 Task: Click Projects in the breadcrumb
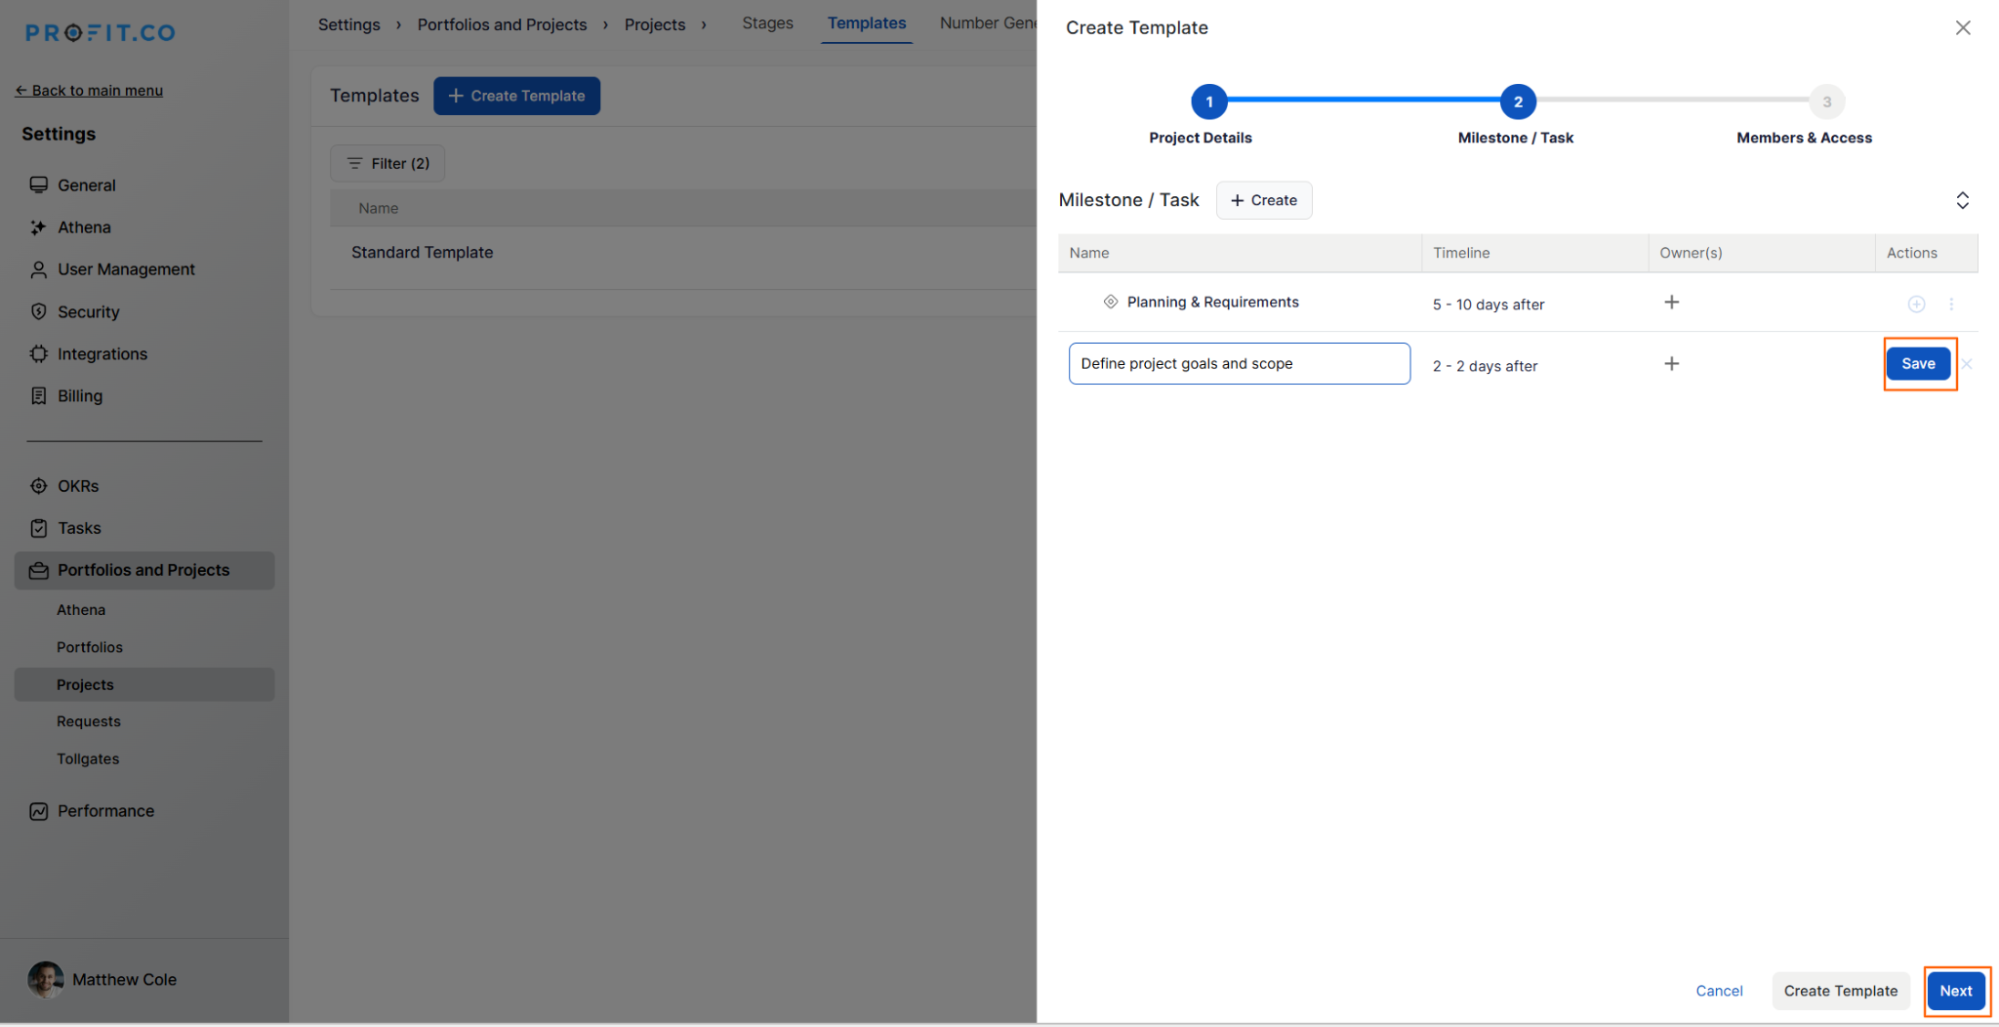pos(655,24)
